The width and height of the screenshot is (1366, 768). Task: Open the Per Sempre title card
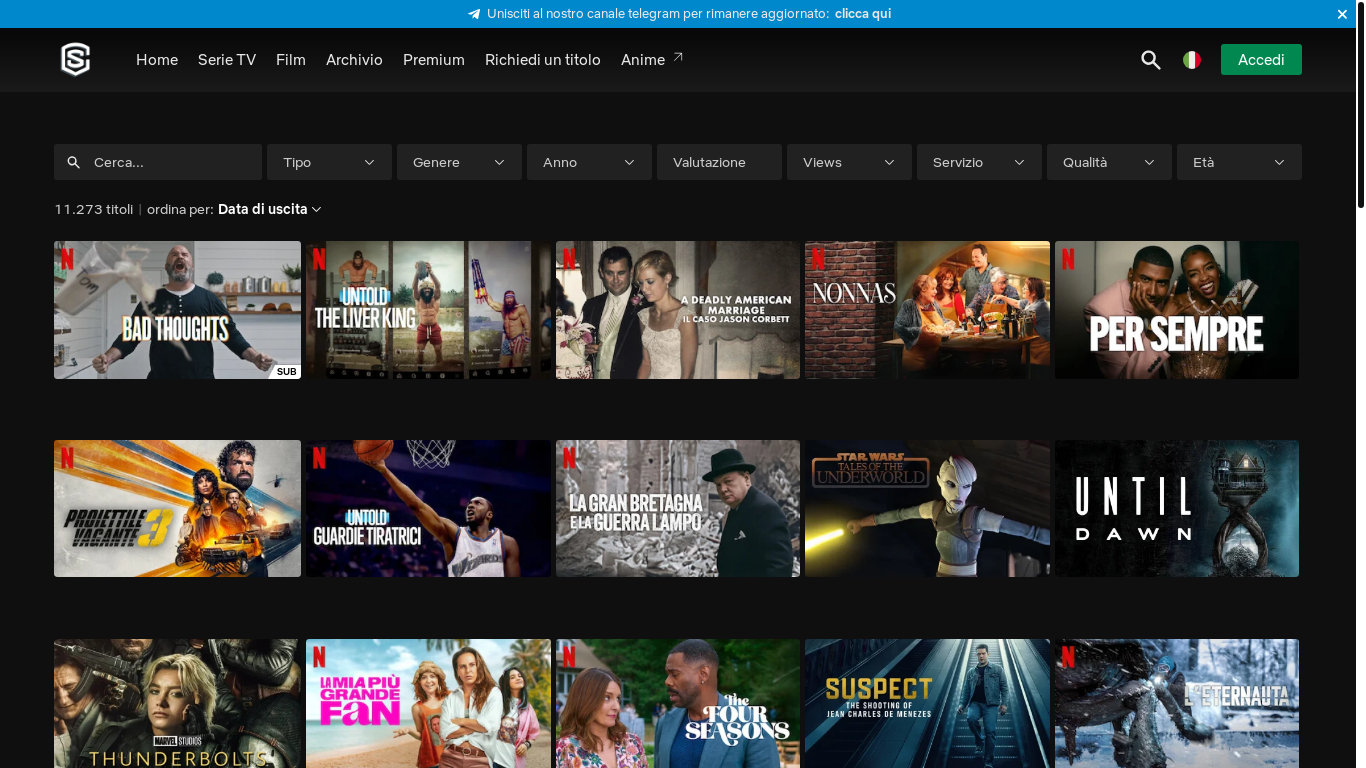(x=1177, y=310)
